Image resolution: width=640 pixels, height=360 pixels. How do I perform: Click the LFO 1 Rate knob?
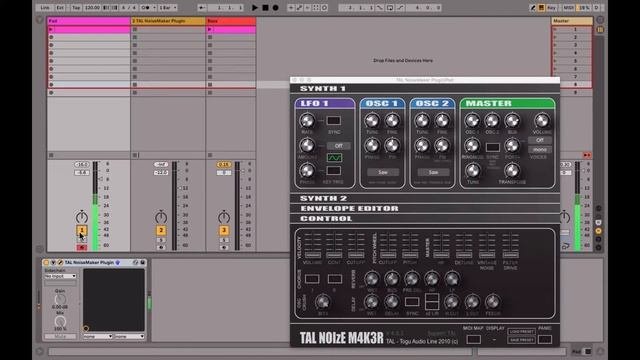point(307,120)
